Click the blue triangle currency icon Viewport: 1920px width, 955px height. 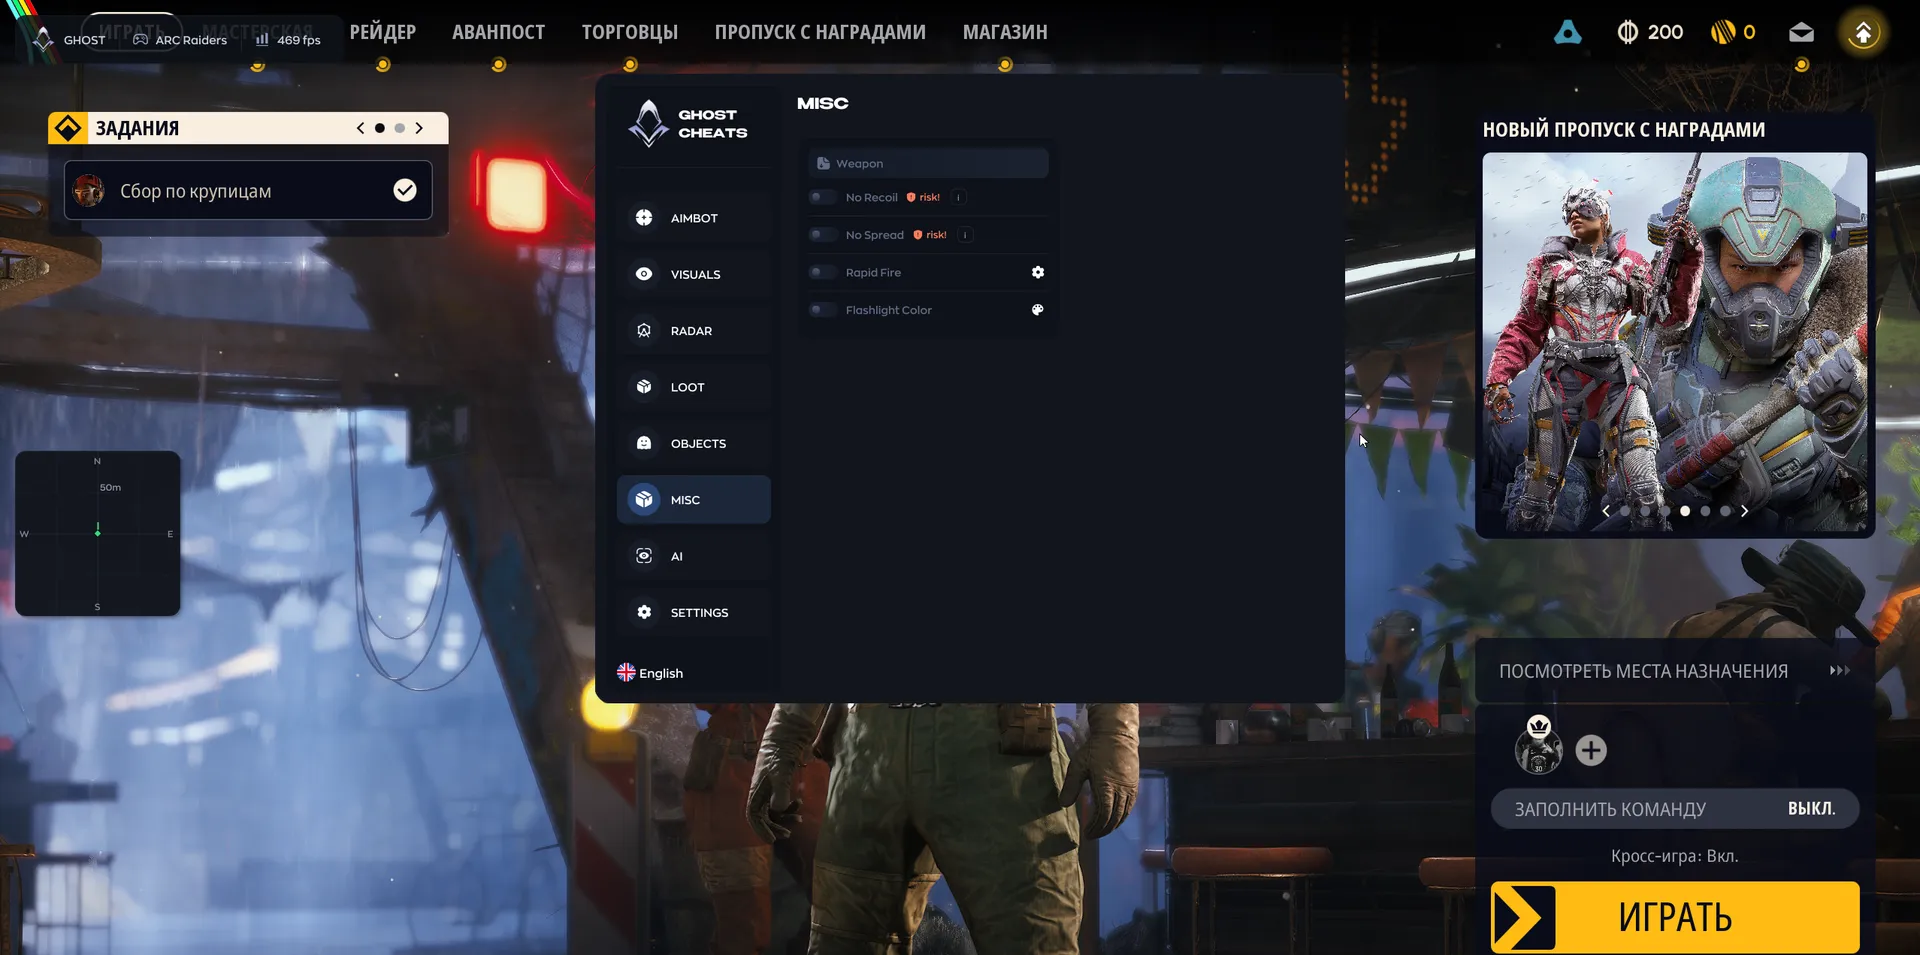[x=1568, y=32]
